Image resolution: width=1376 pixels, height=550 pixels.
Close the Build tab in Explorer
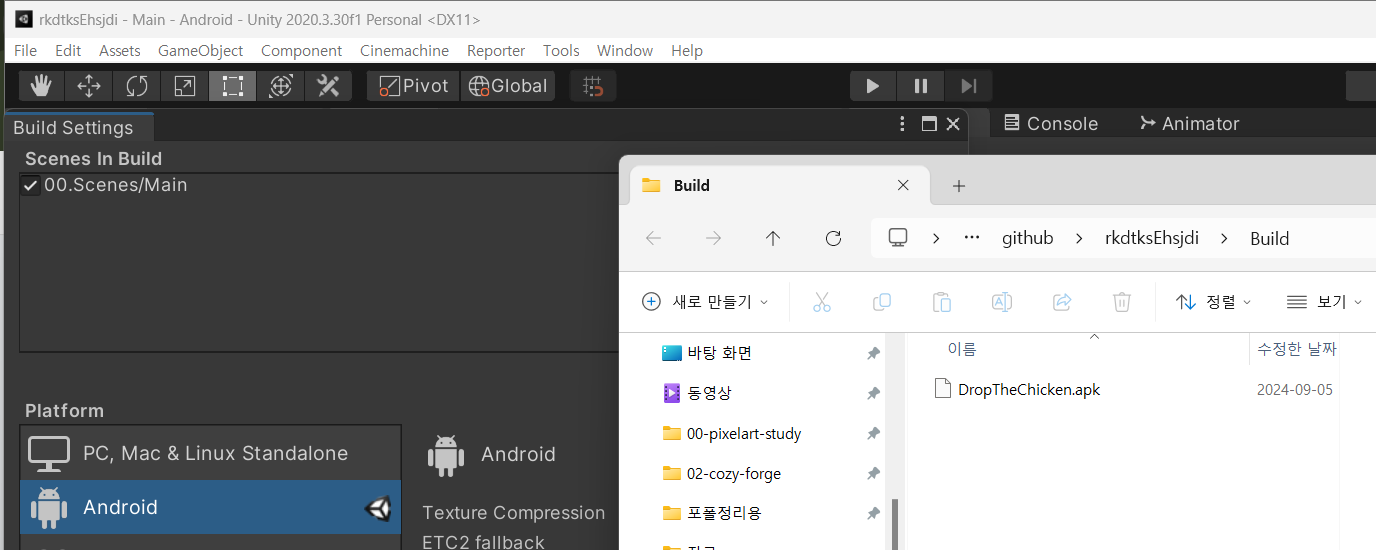click(903, 185)
